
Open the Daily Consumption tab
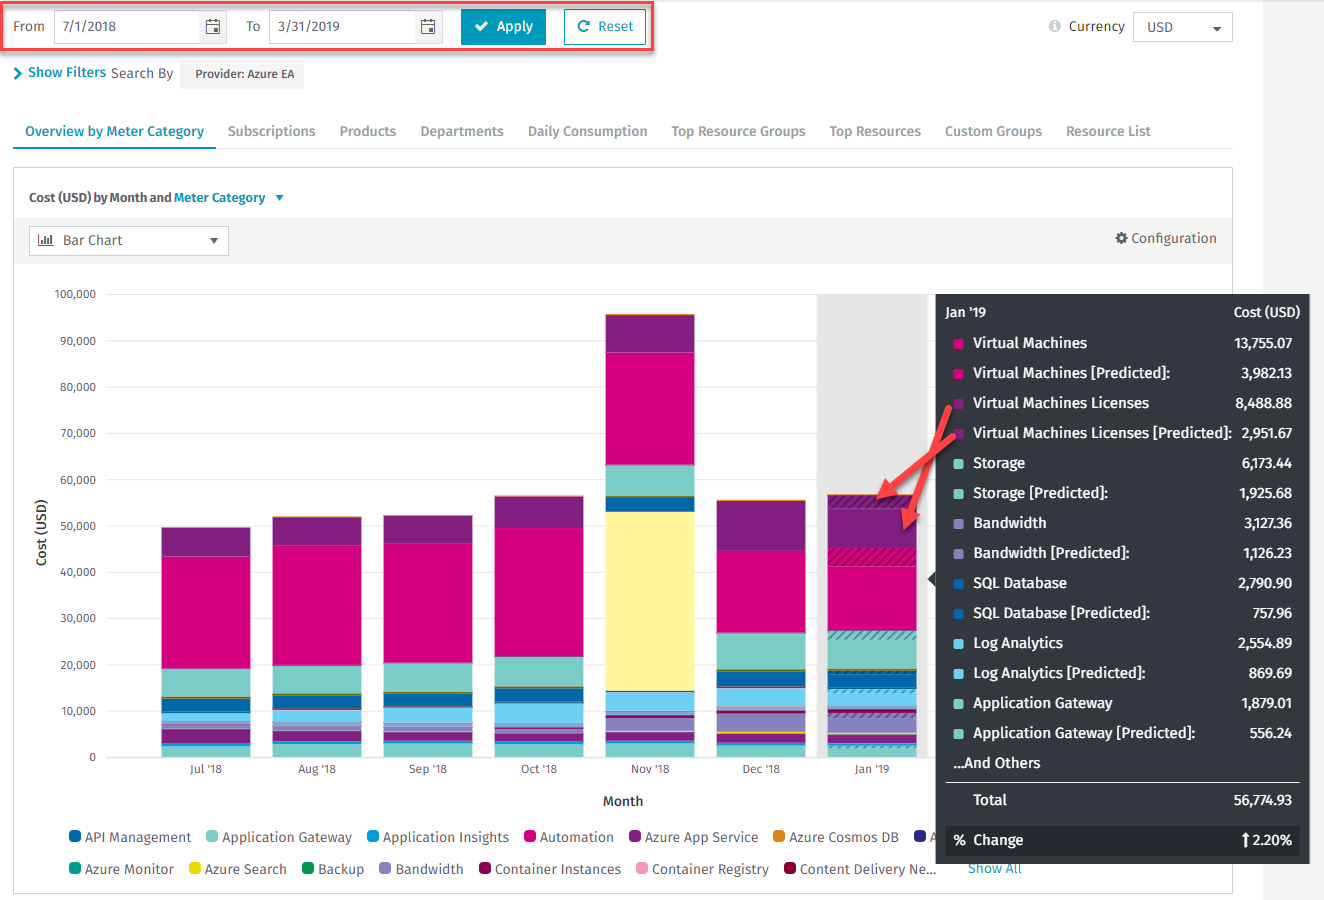click(587, 131)
